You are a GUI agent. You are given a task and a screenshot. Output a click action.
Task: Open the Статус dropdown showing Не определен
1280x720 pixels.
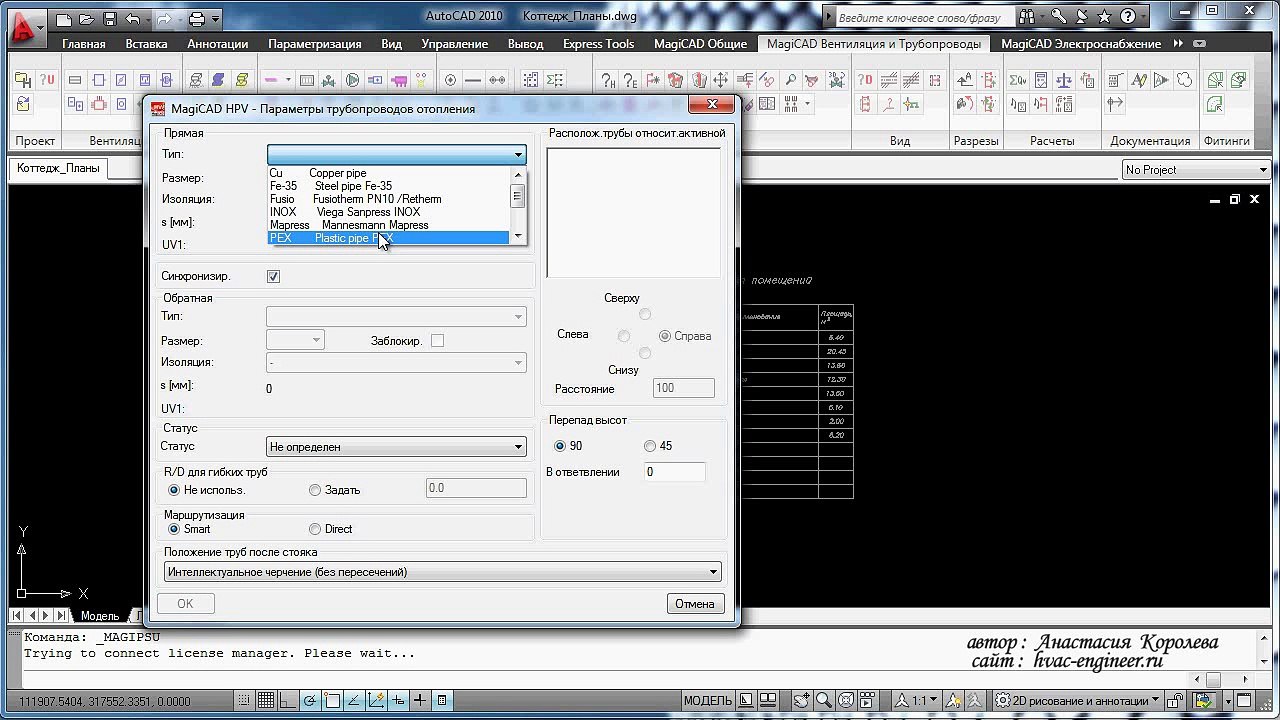[396, 447]
